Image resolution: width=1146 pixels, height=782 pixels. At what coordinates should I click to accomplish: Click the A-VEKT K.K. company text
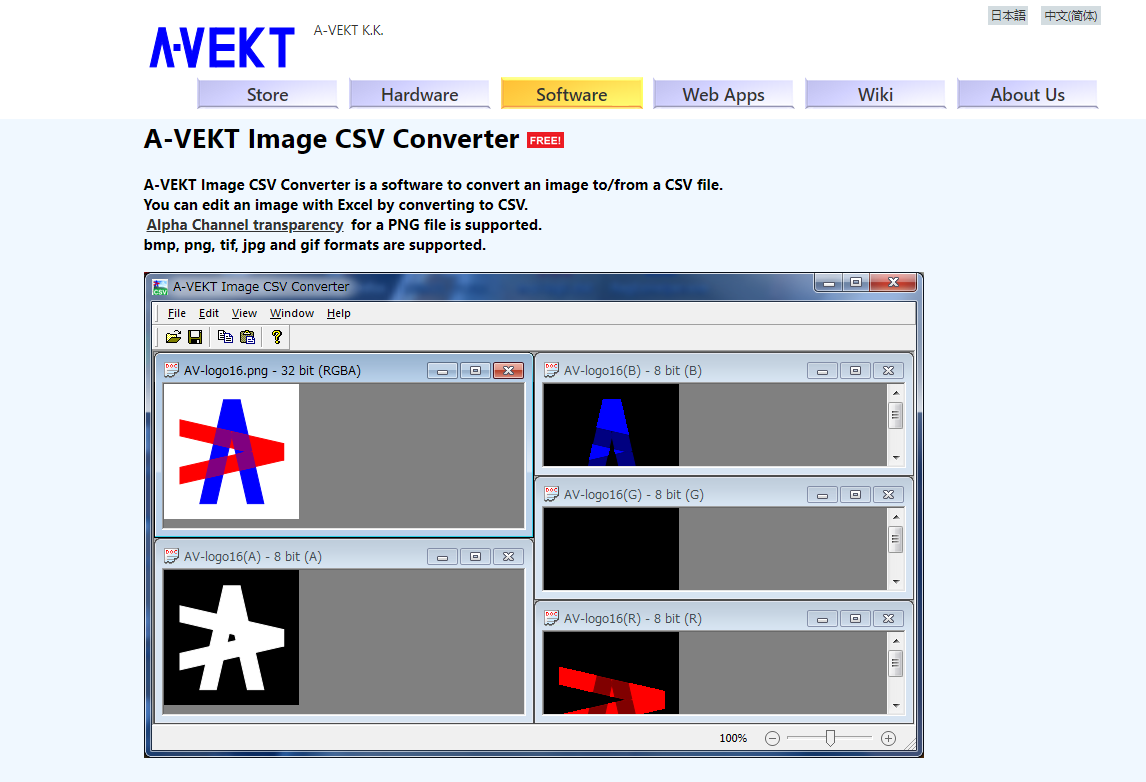[x=349, y=30]
